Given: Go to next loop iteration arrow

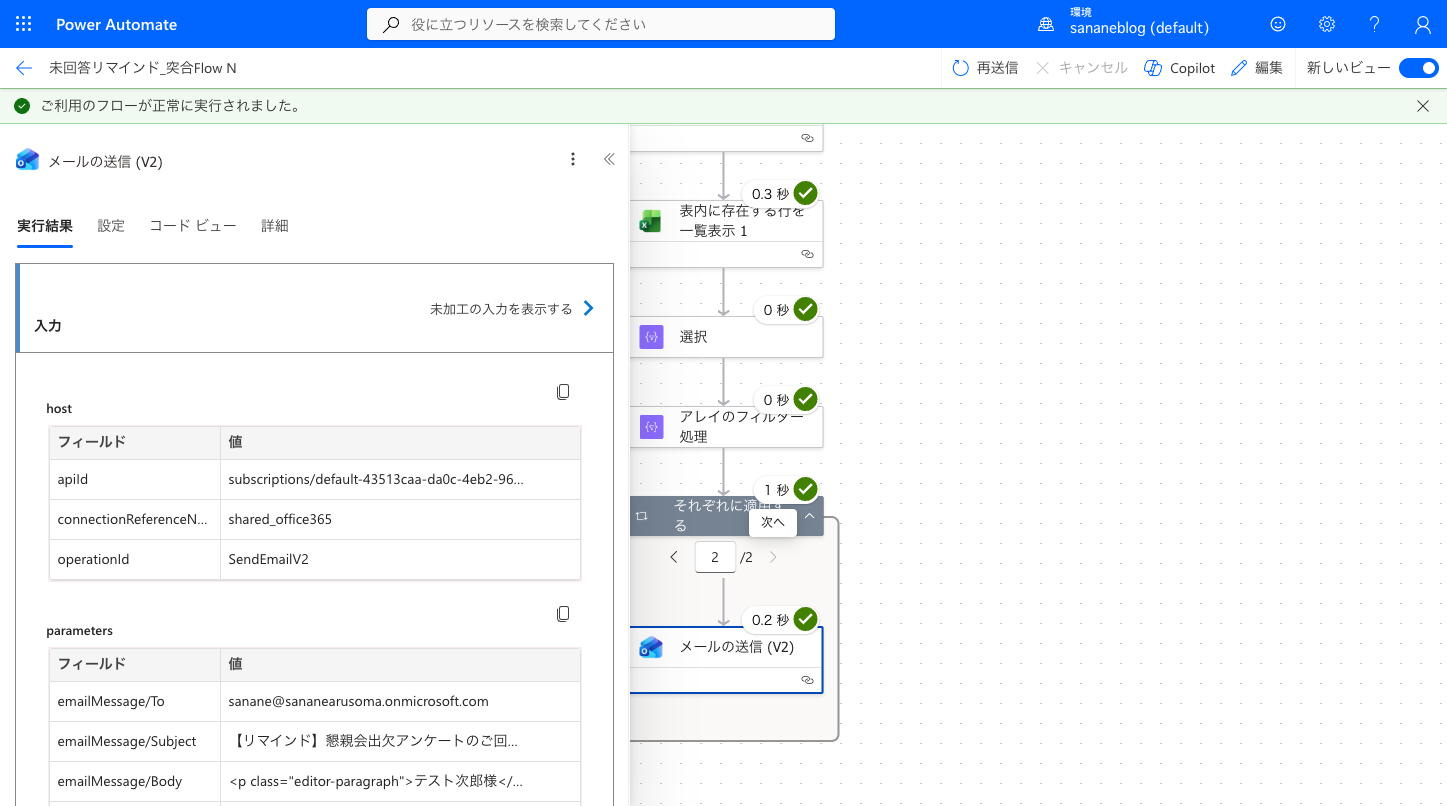Looking at the screenshot, I should click(x=773, y=557).
